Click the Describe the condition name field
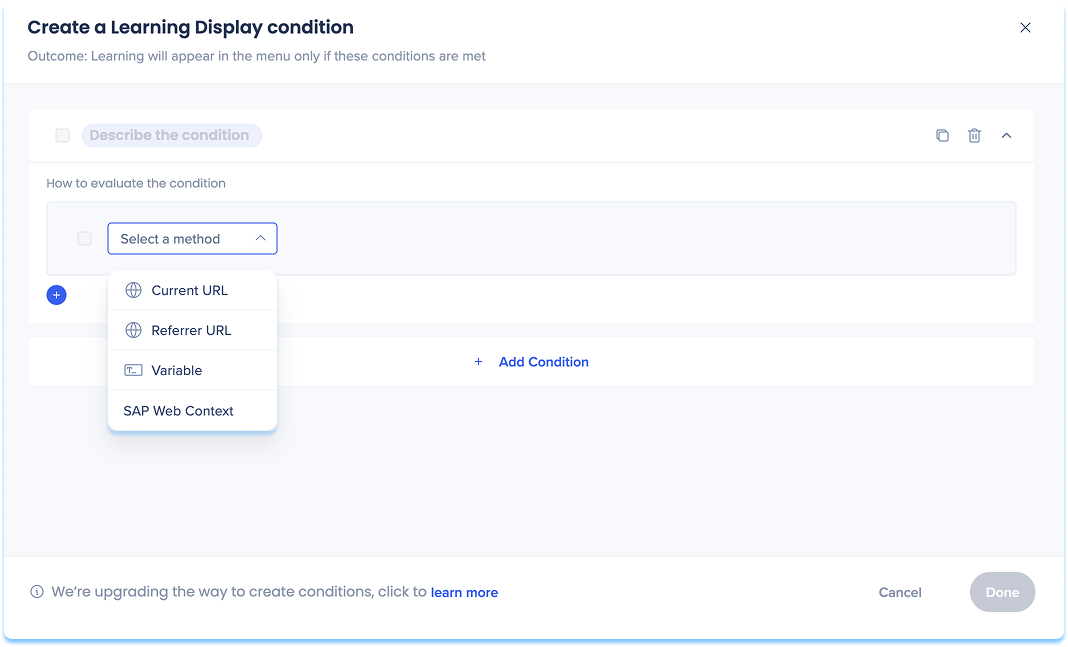The width and height of the screenshot is (1068, 647). pyautogui.click(x=170, y=135)
